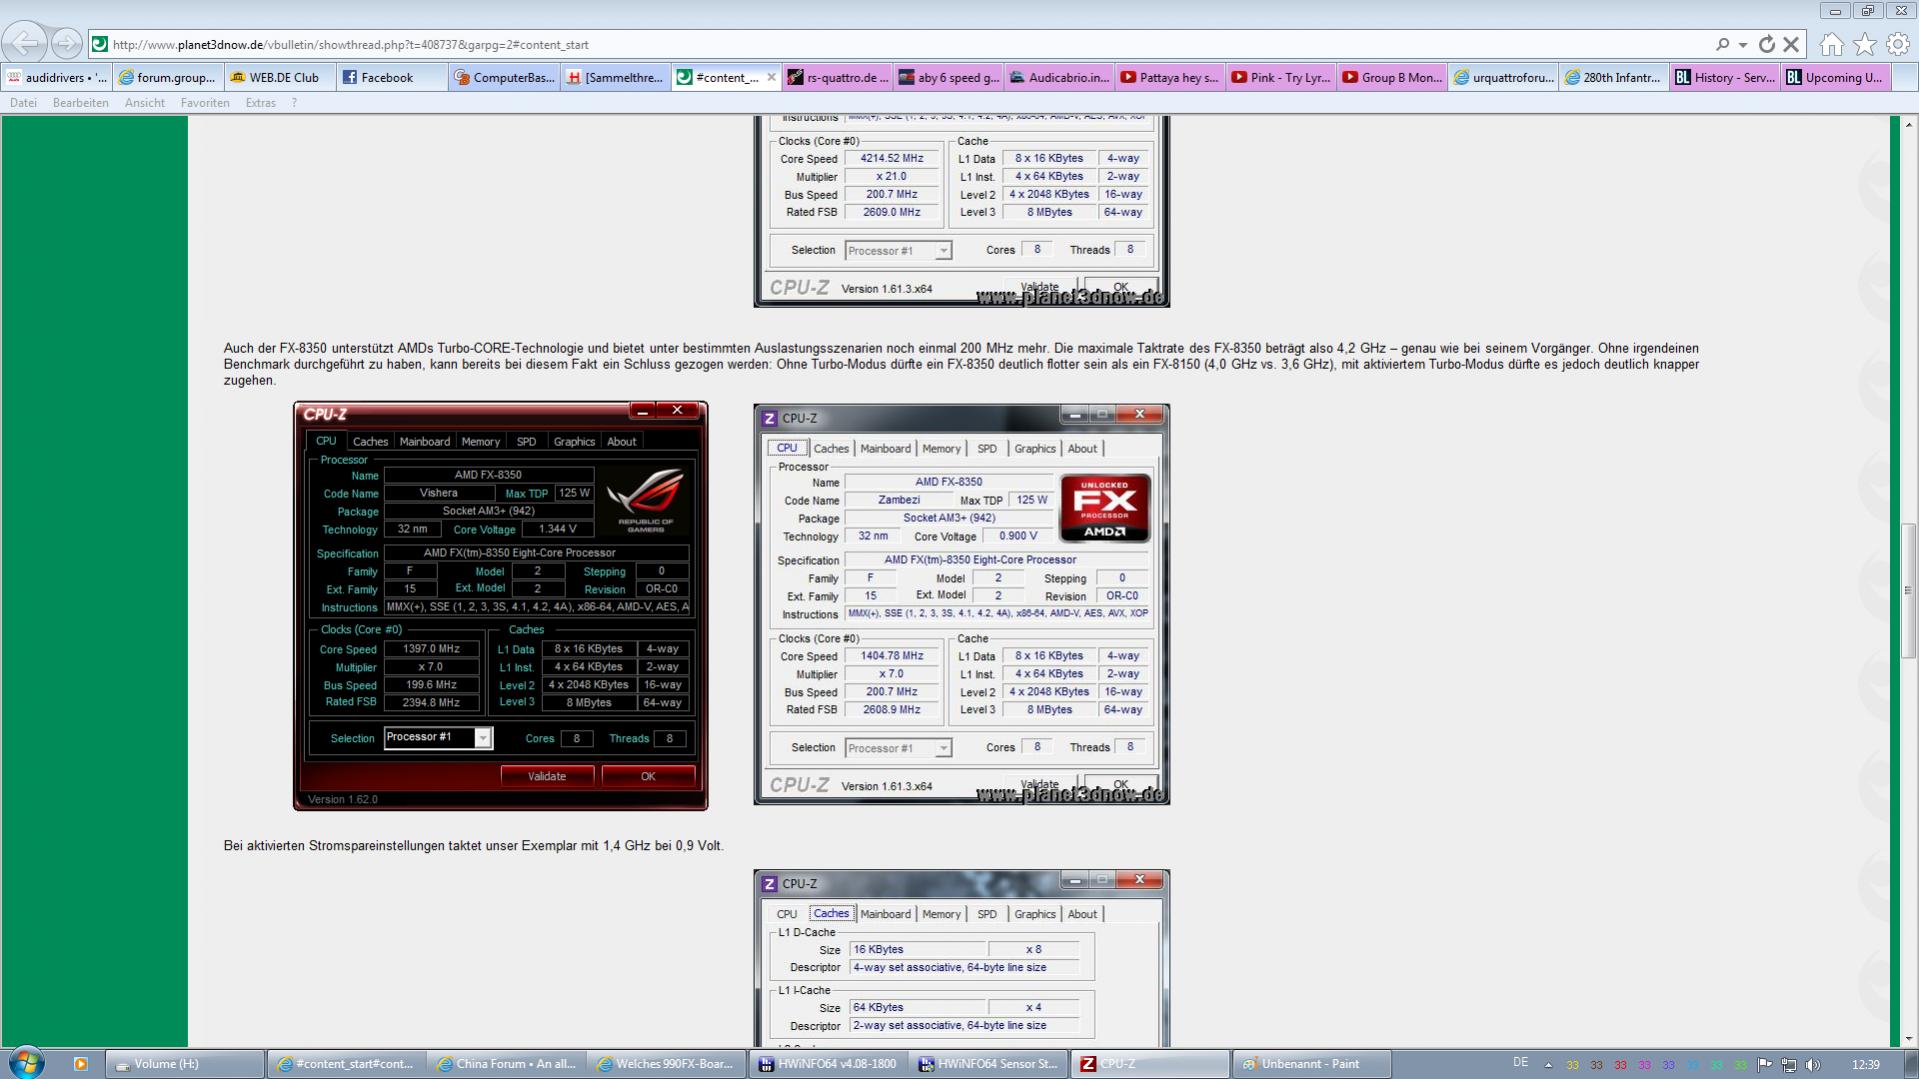
Task: Minimize the red CPU-Z ROG window
Action: tap(643, 411)
